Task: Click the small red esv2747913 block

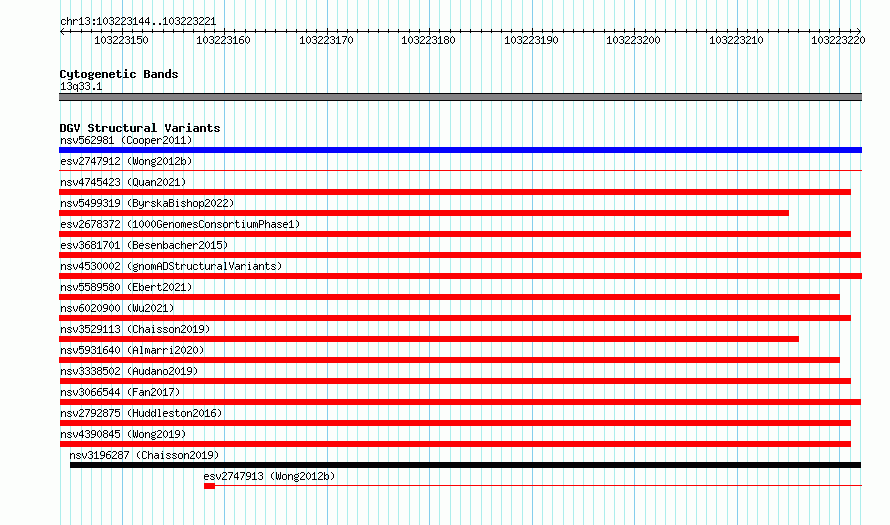Action: (x=209, y=486)
